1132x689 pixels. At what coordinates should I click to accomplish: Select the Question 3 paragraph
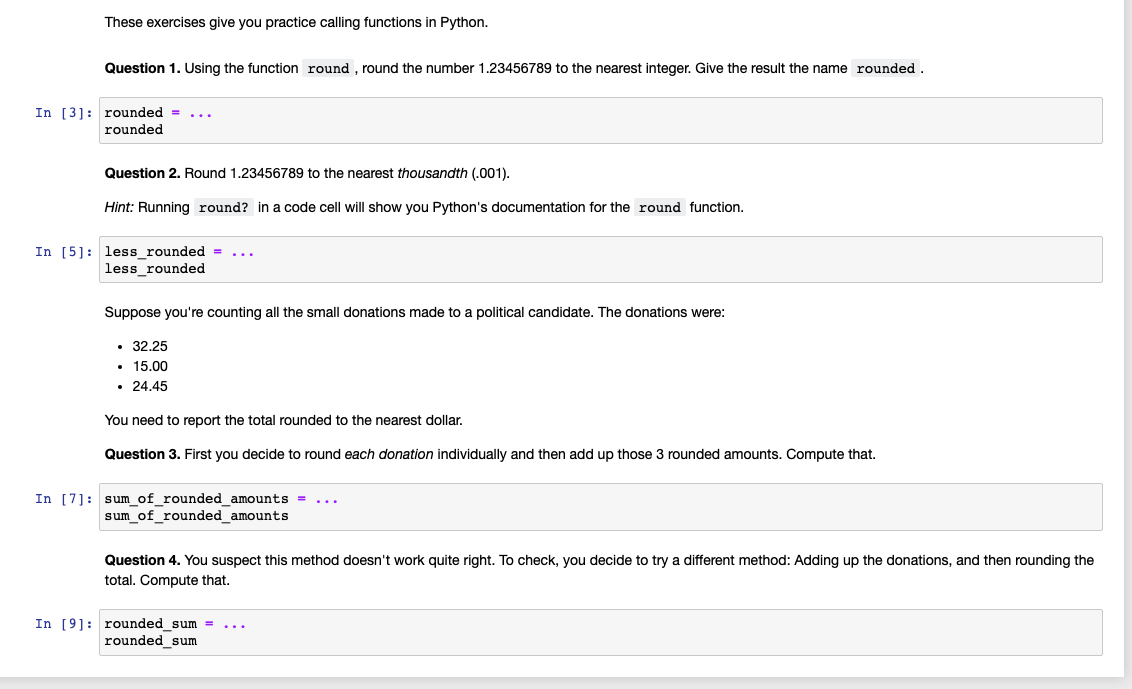(490, 454)
